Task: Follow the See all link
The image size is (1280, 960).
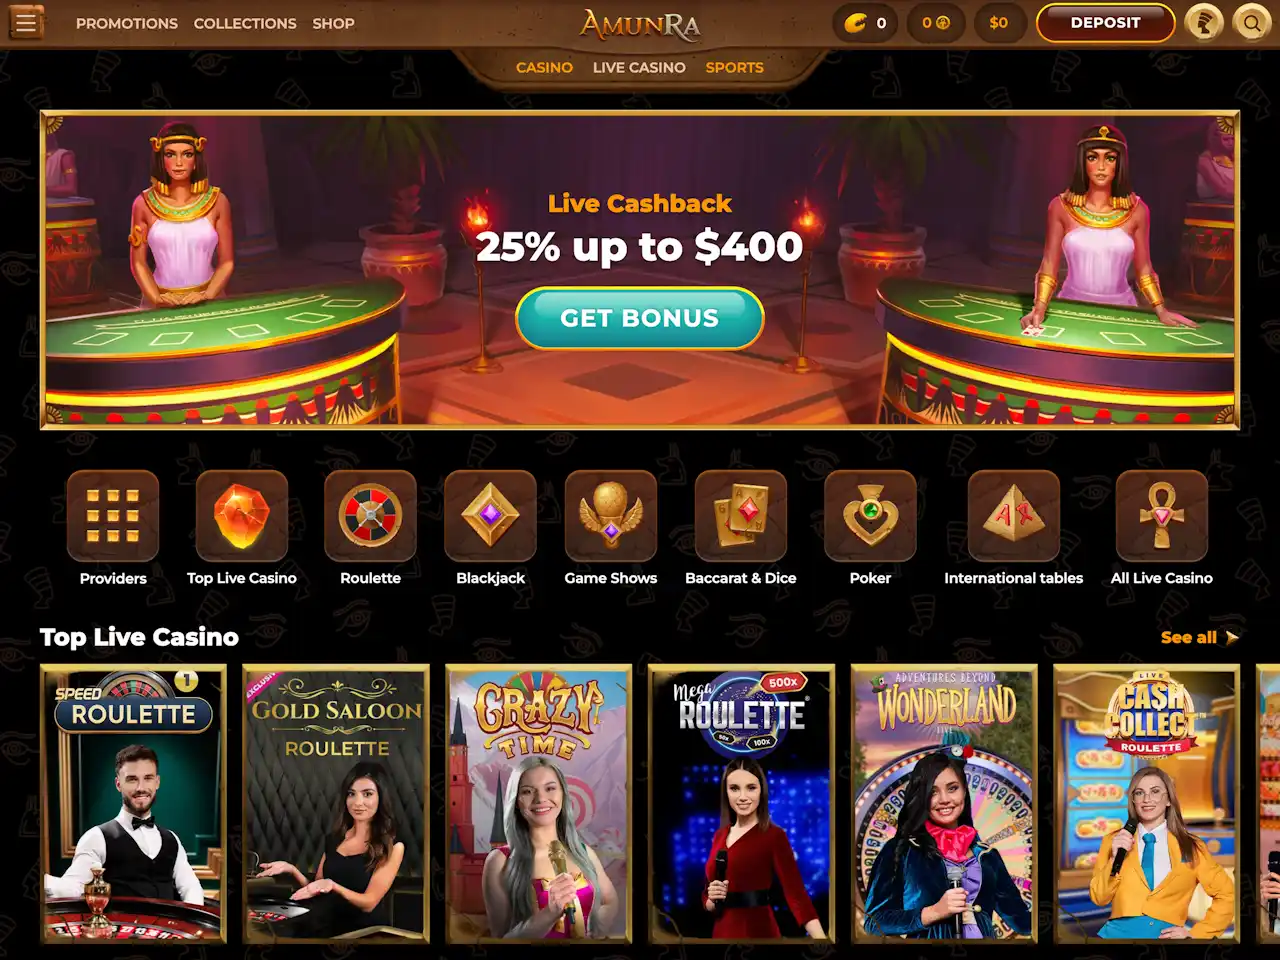Action: coord(1199,637)
